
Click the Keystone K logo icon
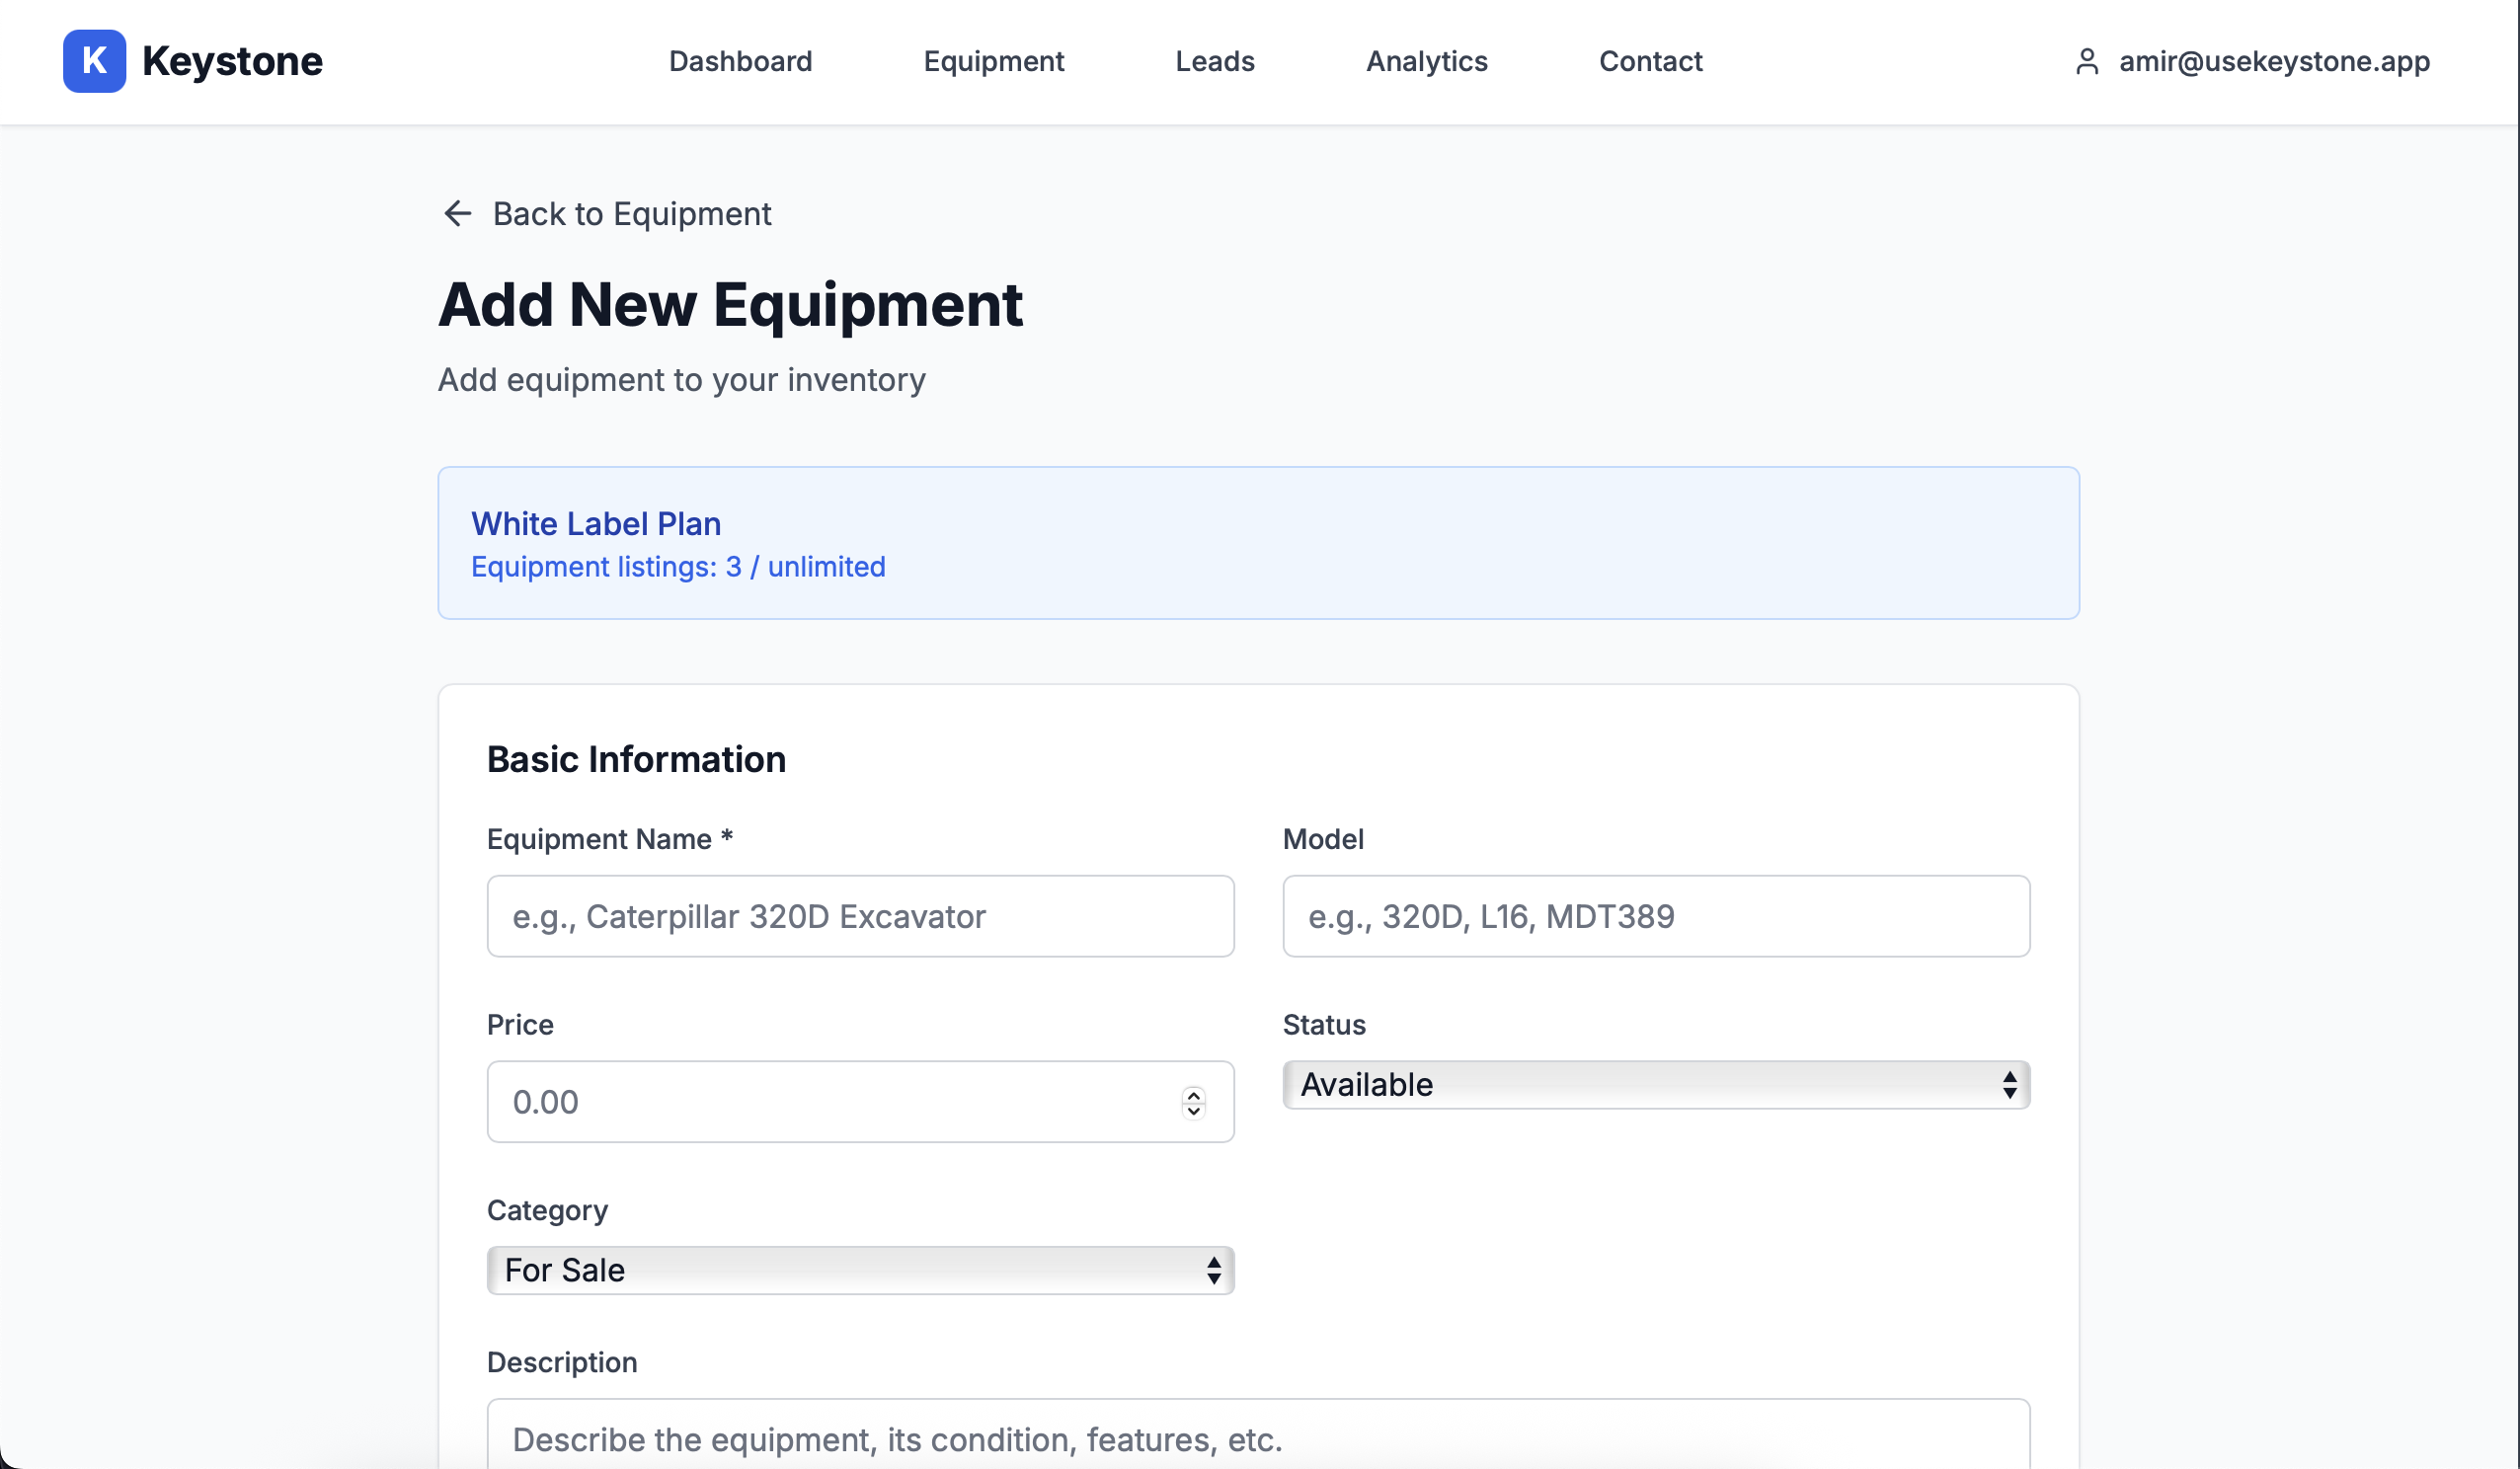coord(94,61)
